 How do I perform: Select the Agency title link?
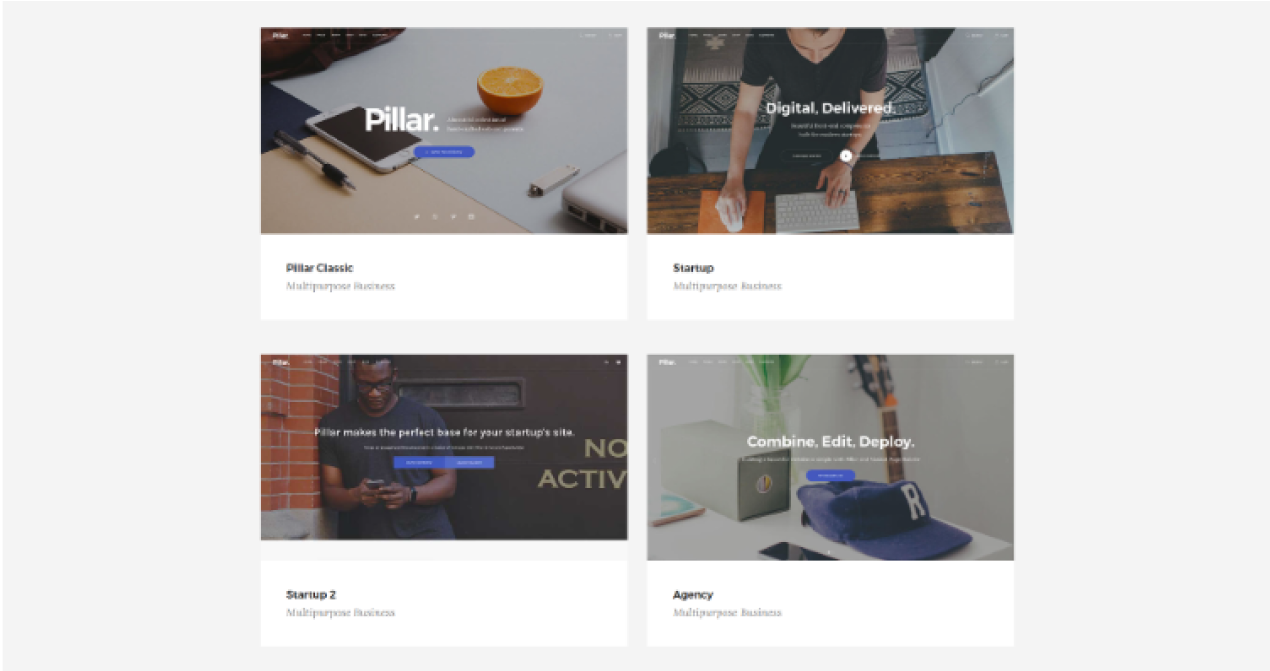click(693, 595)
